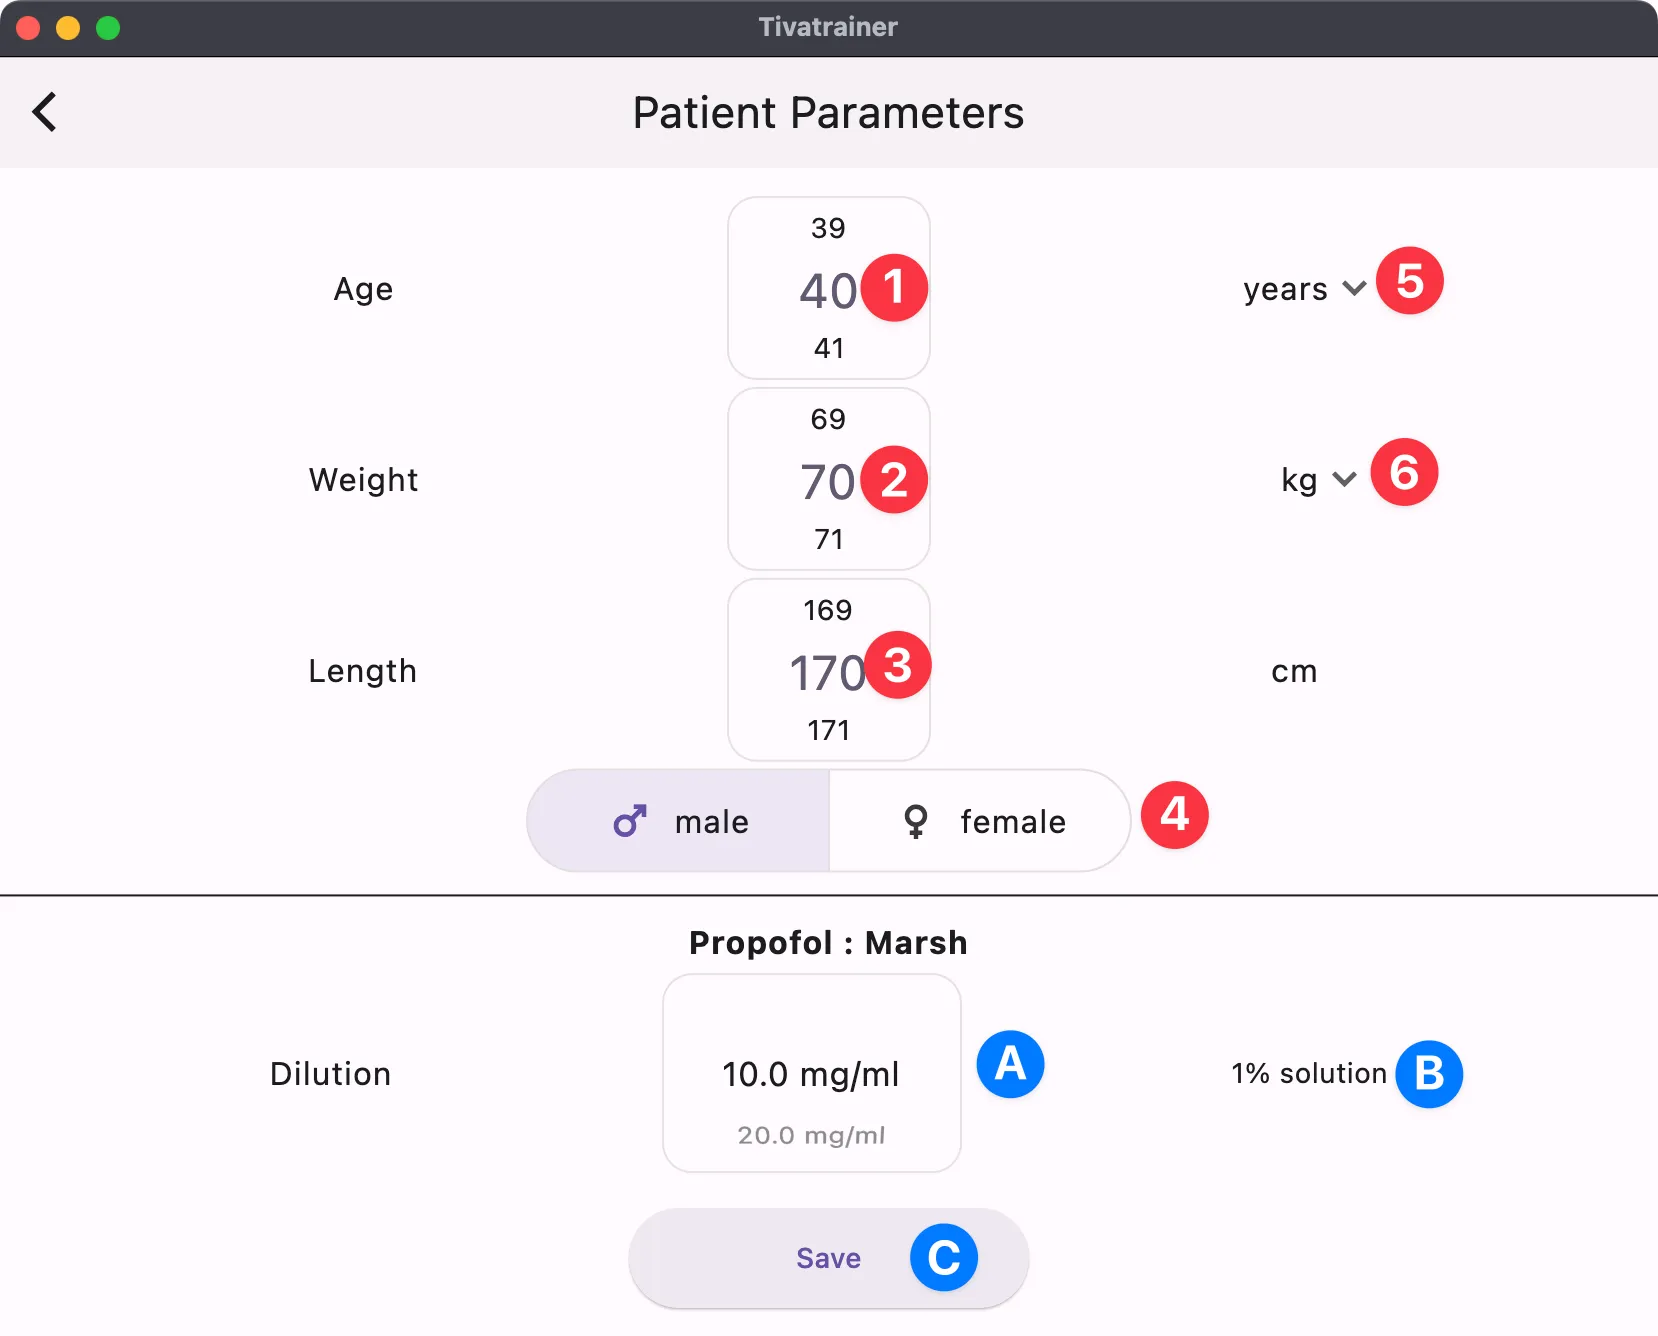Switch patient sex to female

coord(980,820)
